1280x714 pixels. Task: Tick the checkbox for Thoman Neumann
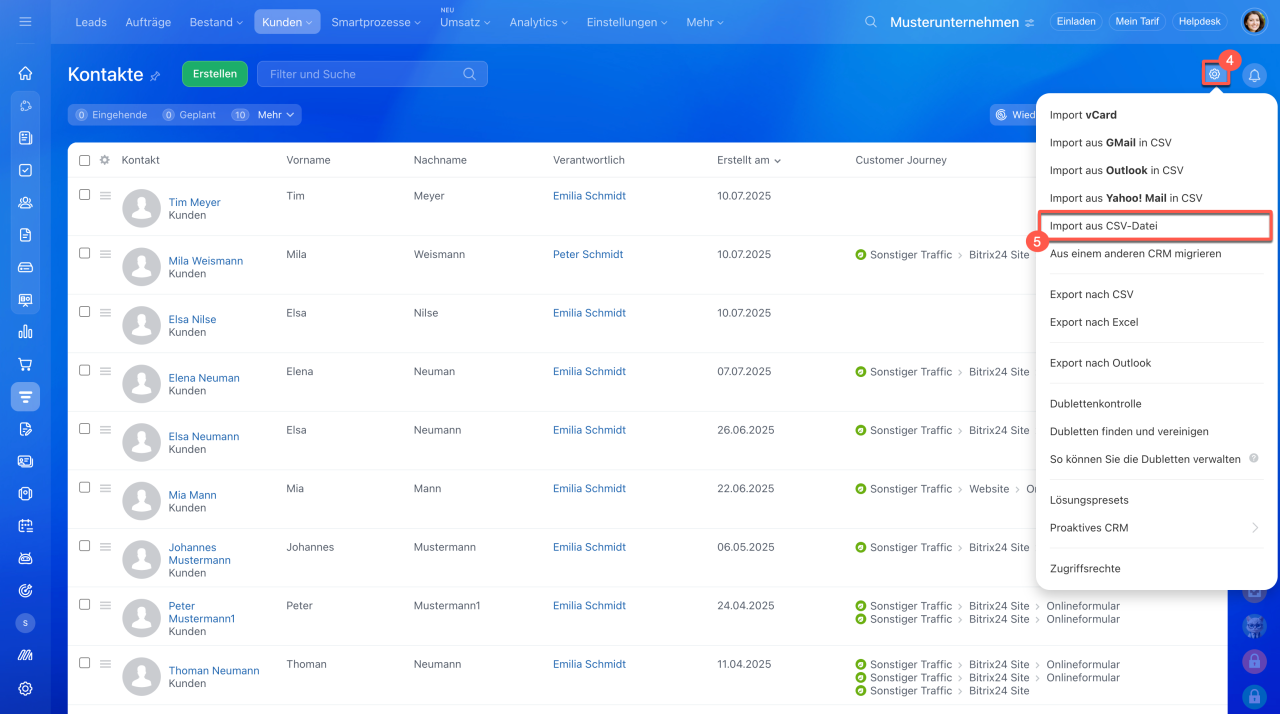(x=84, y=663)
